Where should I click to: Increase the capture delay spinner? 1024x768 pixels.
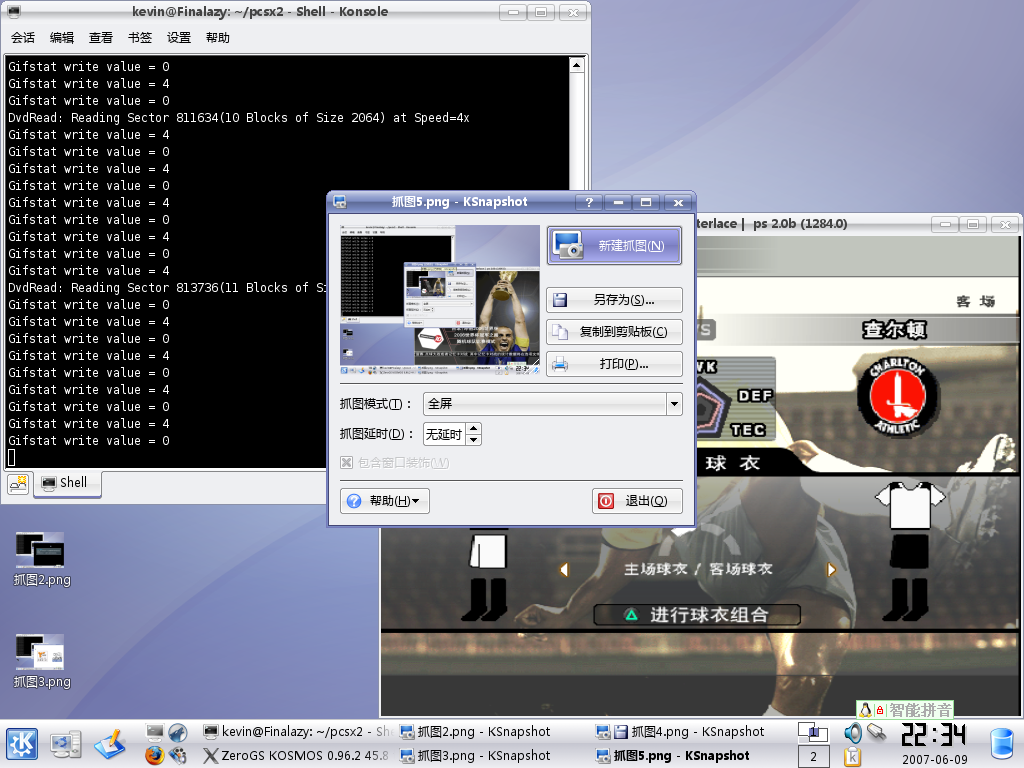474,428
